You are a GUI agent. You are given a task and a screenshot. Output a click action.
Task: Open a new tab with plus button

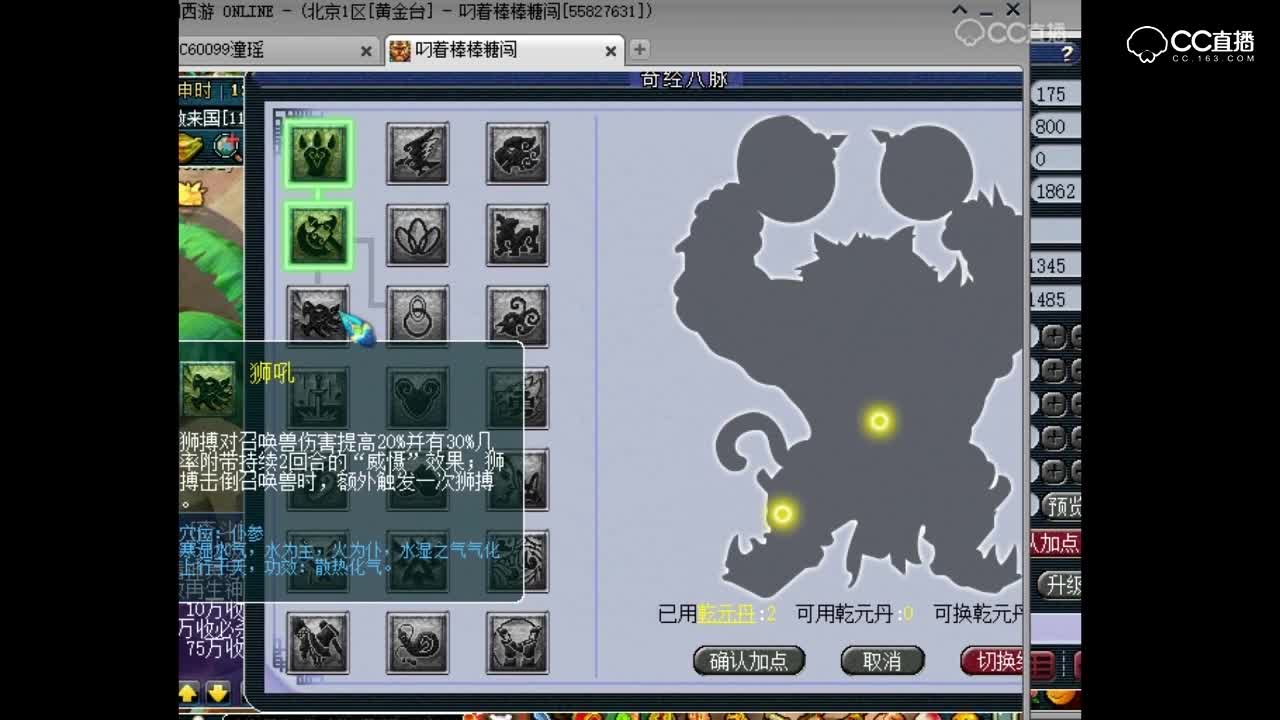pyautogui.click(x=640, y=49)
